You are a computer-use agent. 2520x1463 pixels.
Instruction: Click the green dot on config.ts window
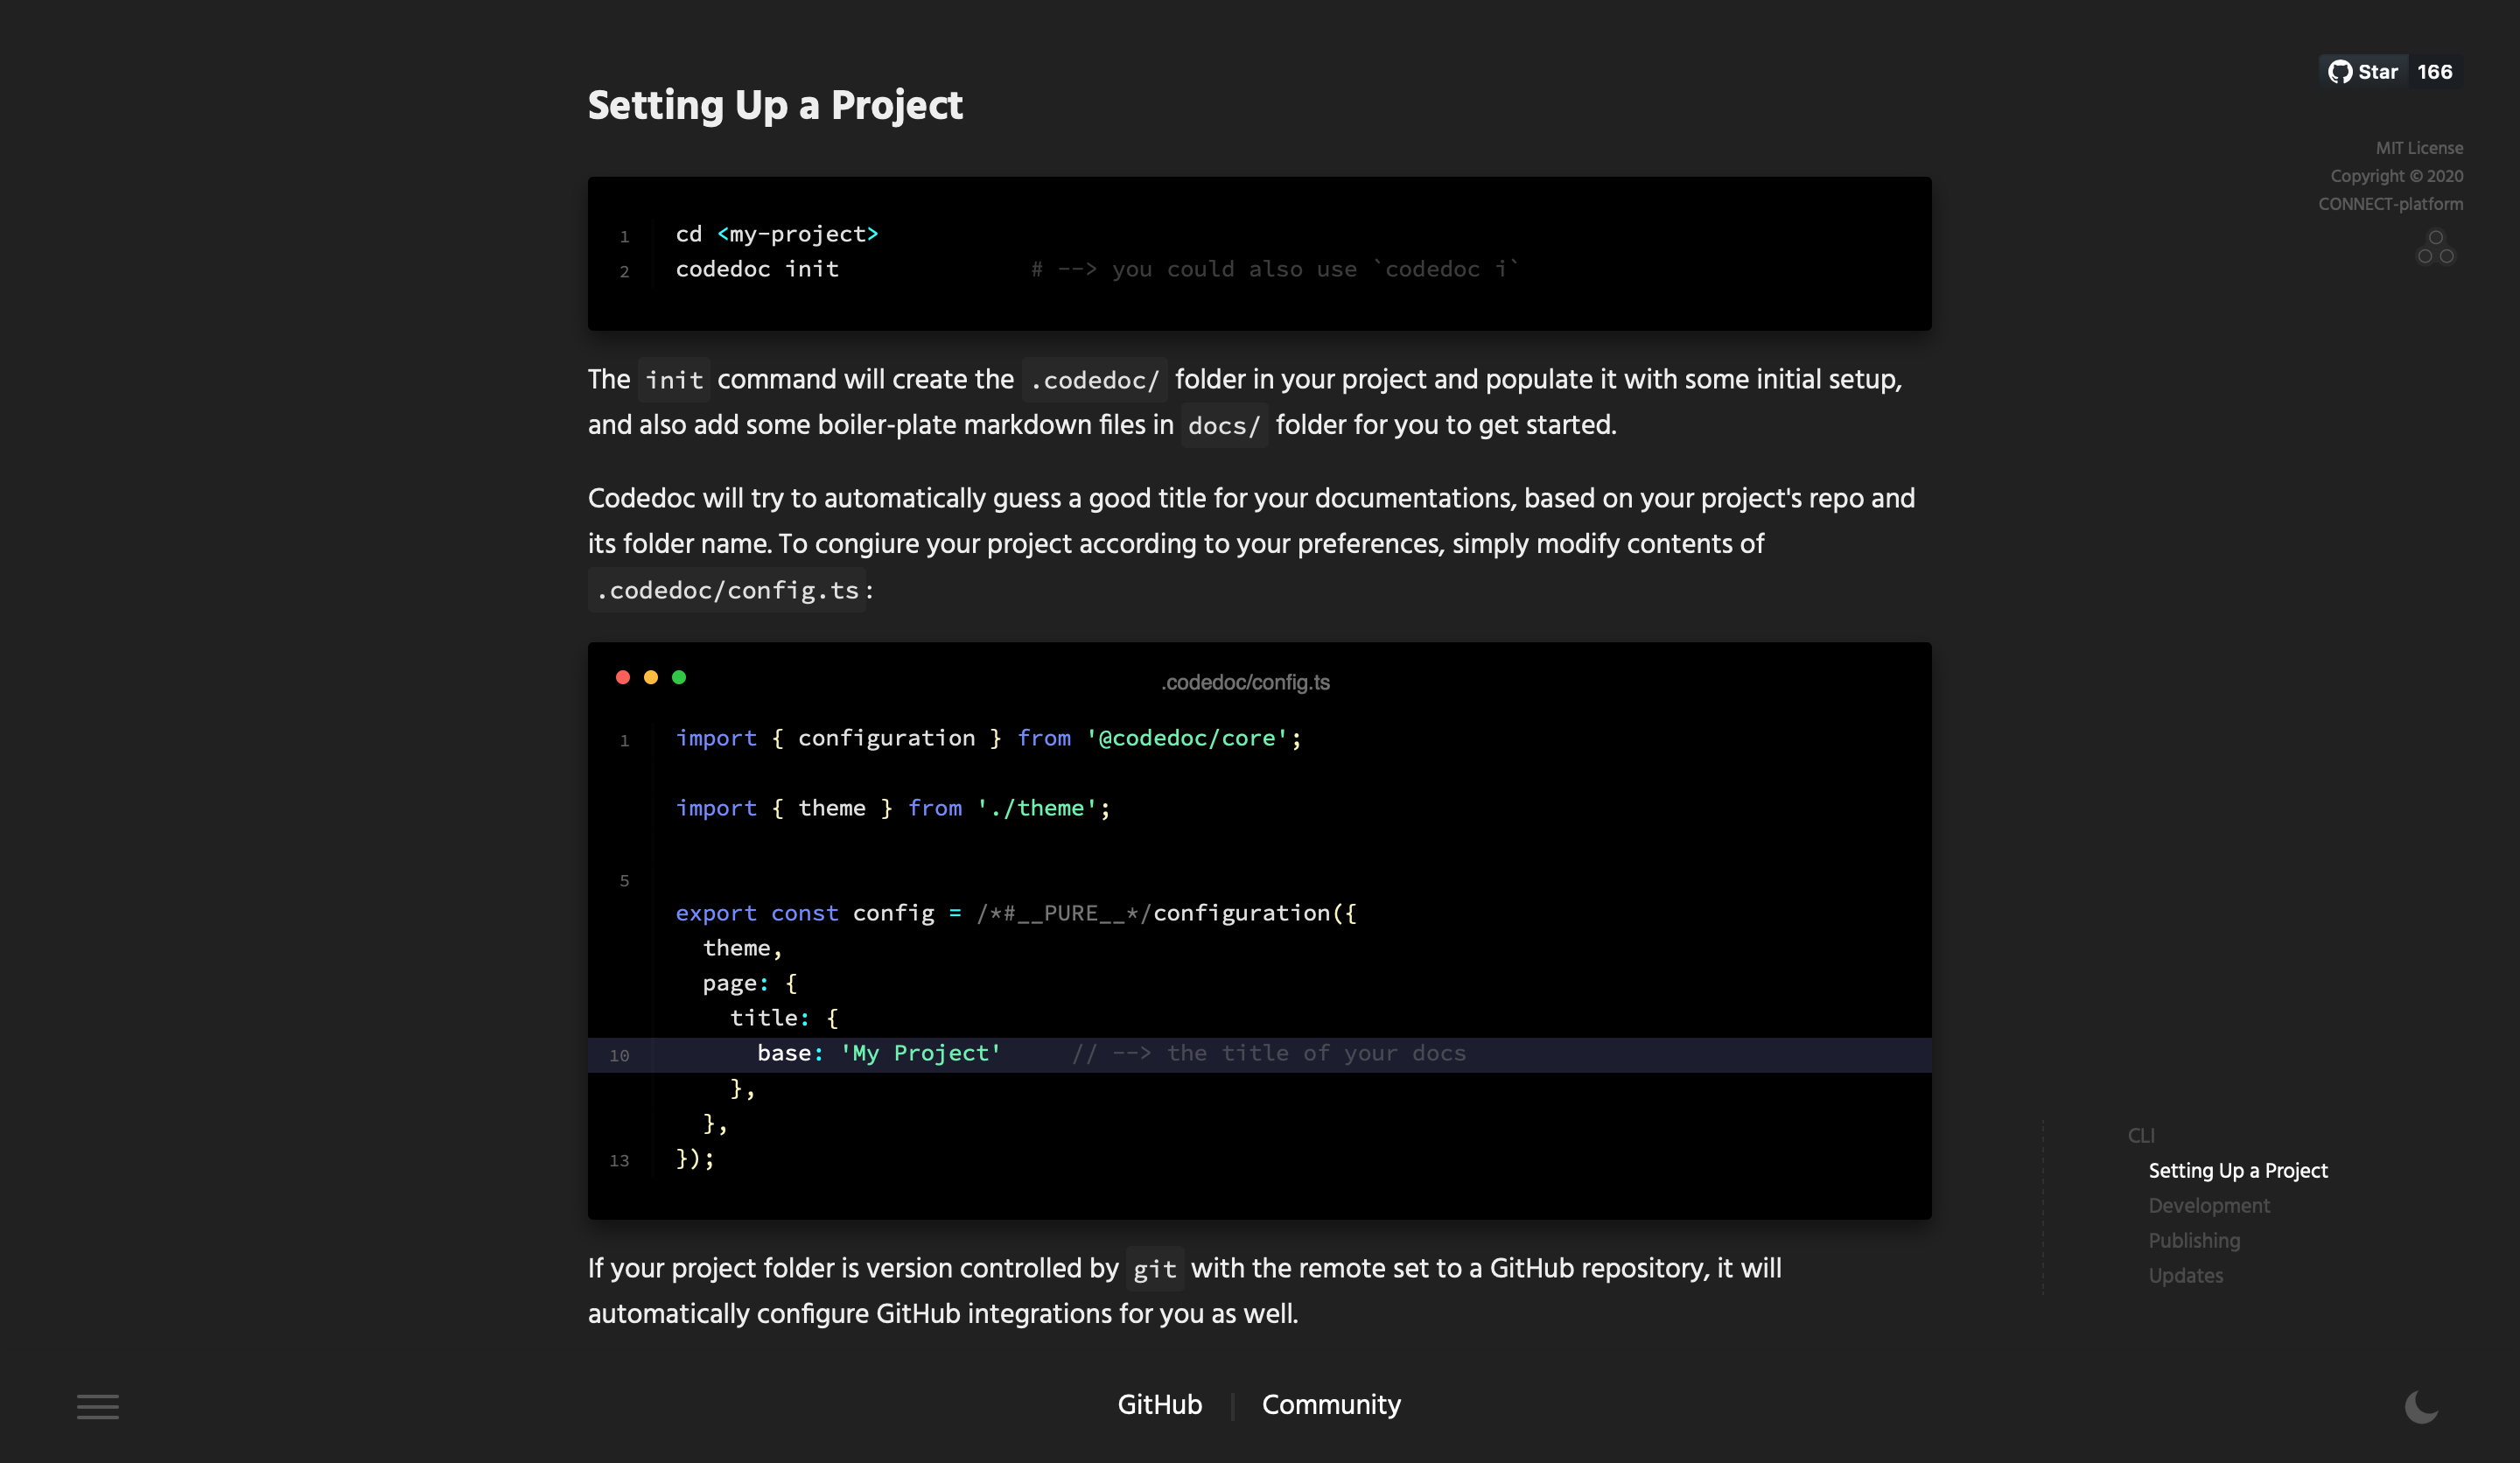tap(679, 677)
